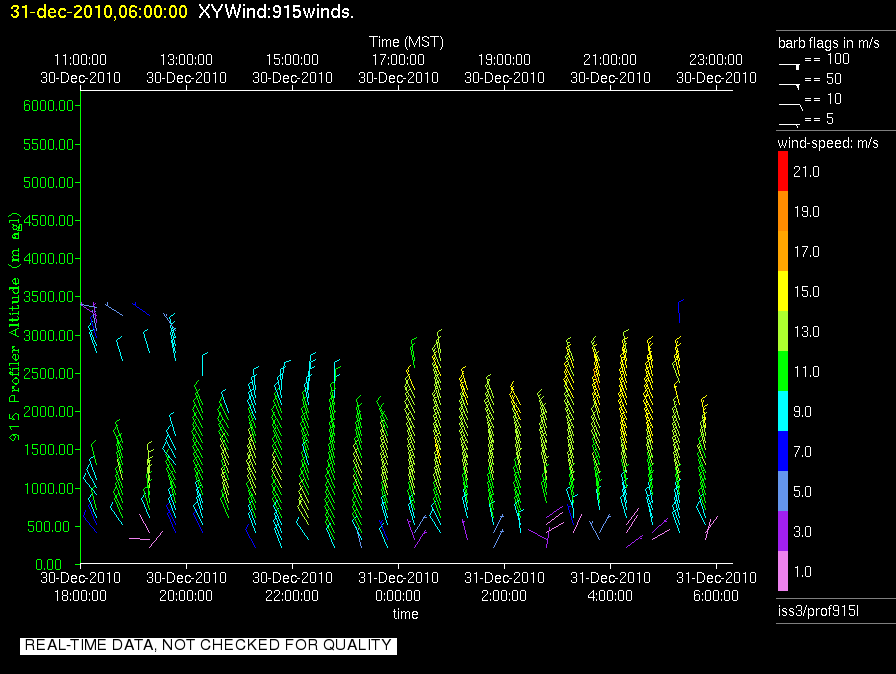
Task: Click the 100 m/s barb flag symbol
Action: tap(790, 64)
